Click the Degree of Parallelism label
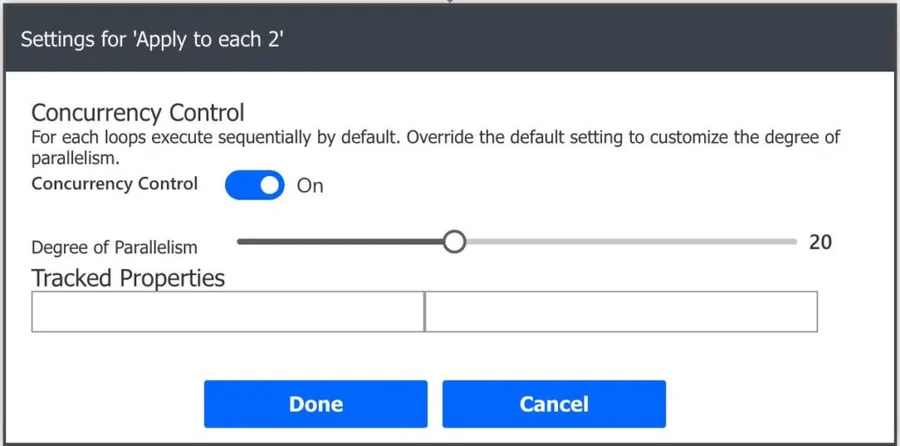 pos(115,247)
